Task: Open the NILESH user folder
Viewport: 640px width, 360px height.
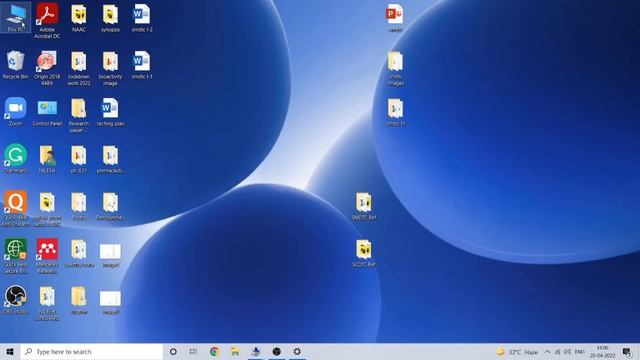Action: (x=47, y=159)
